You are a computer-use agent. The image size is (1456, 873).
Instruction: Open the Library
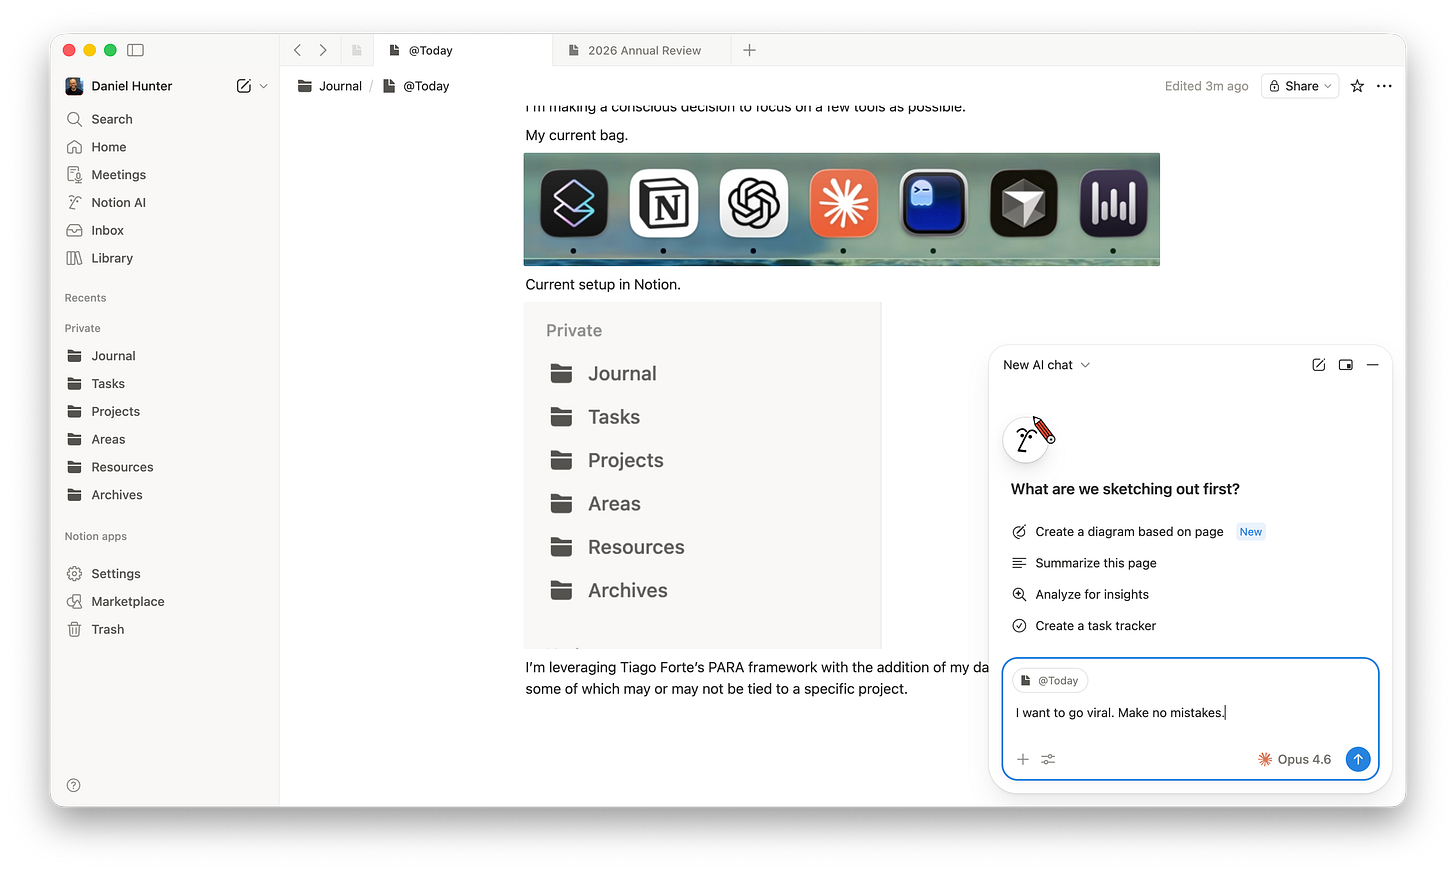pos(165,258)
